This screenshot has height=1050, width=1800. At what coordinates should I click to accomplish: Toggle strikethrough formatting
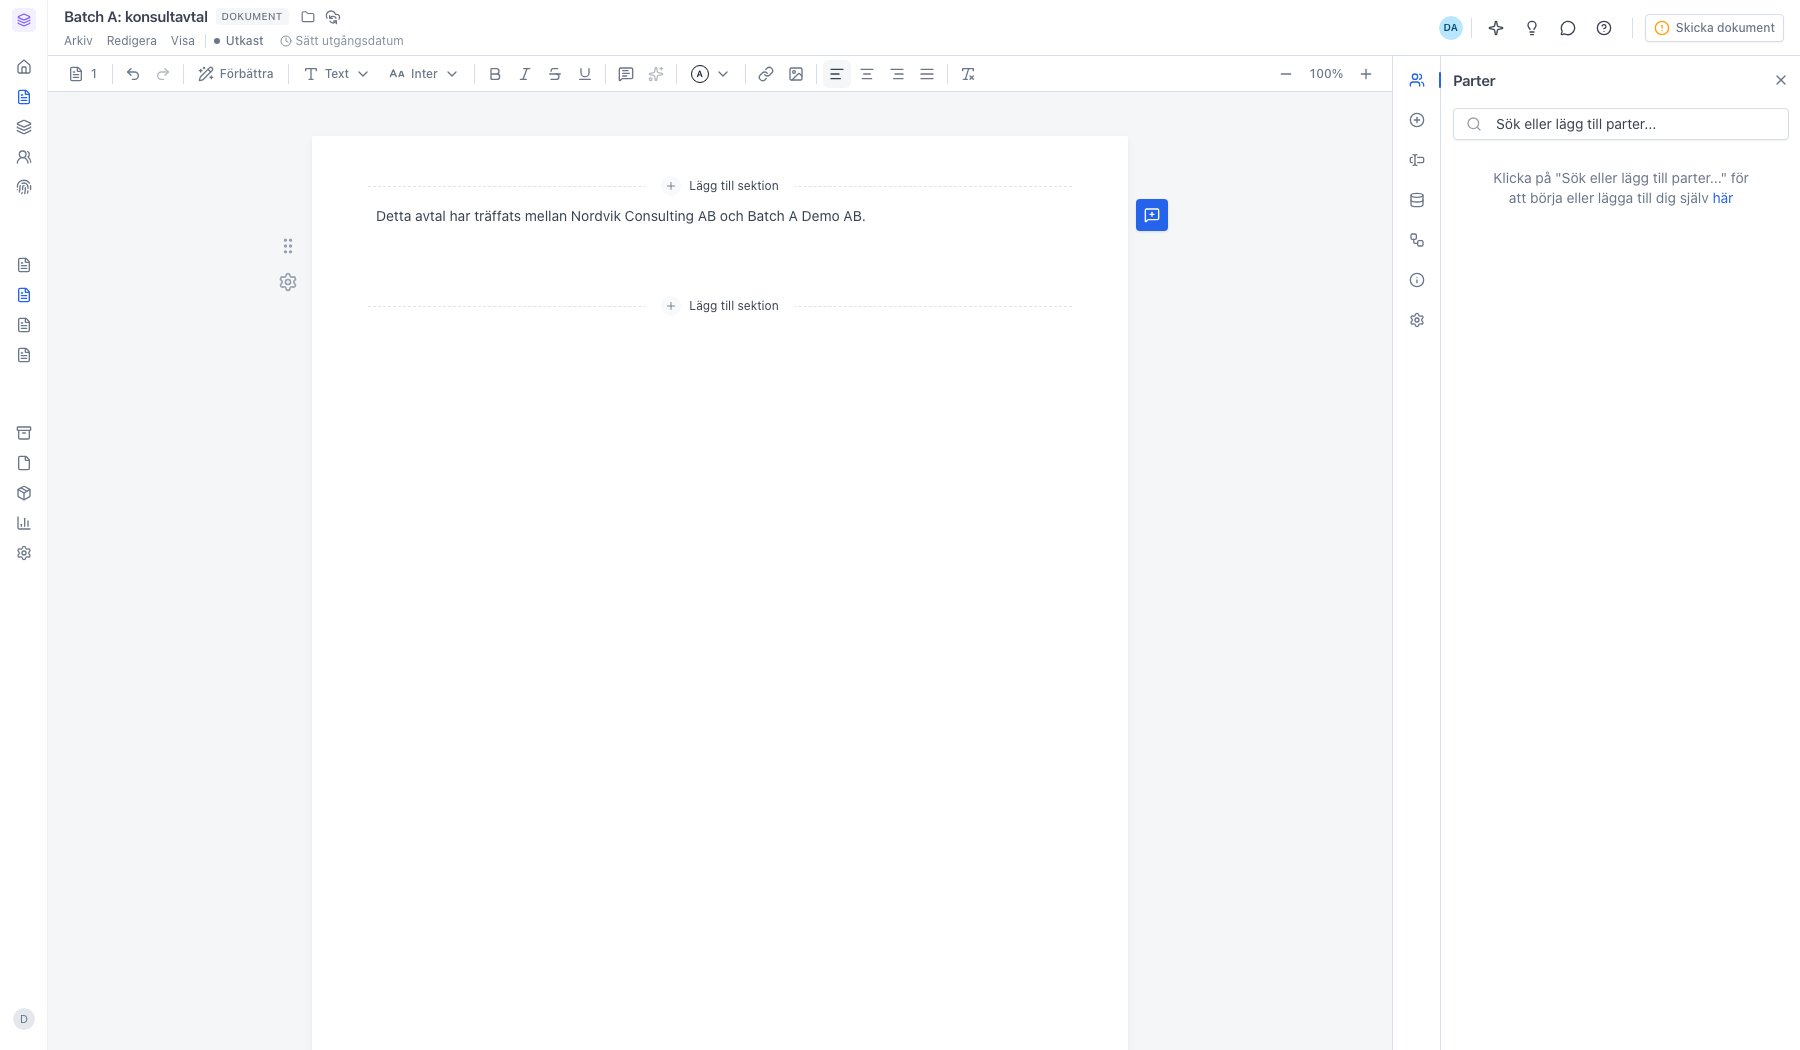pos(555,74)
